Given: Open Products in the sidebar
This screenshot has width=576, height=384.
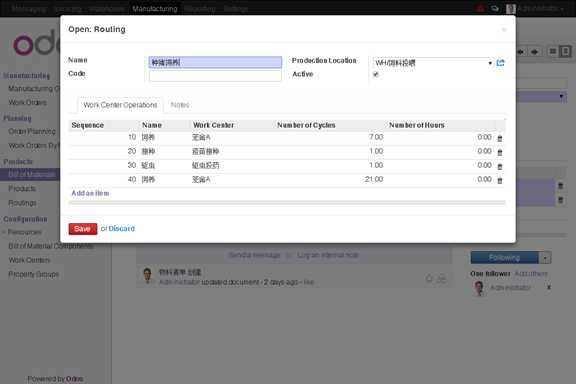Looking at the screenshot, I should click(22, 189).
